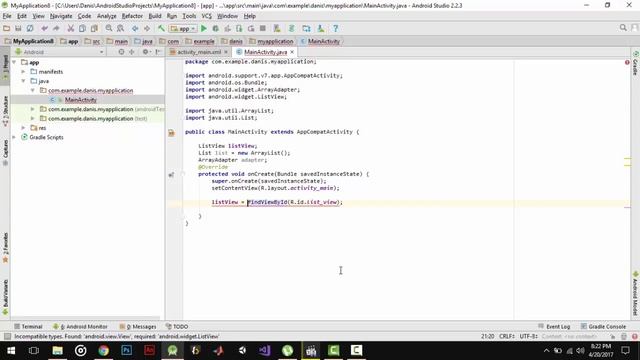Open Project panel settings gear icon
Image resolution: width=640 pixels, height=360 pixels.
click(x=145, y=52)
